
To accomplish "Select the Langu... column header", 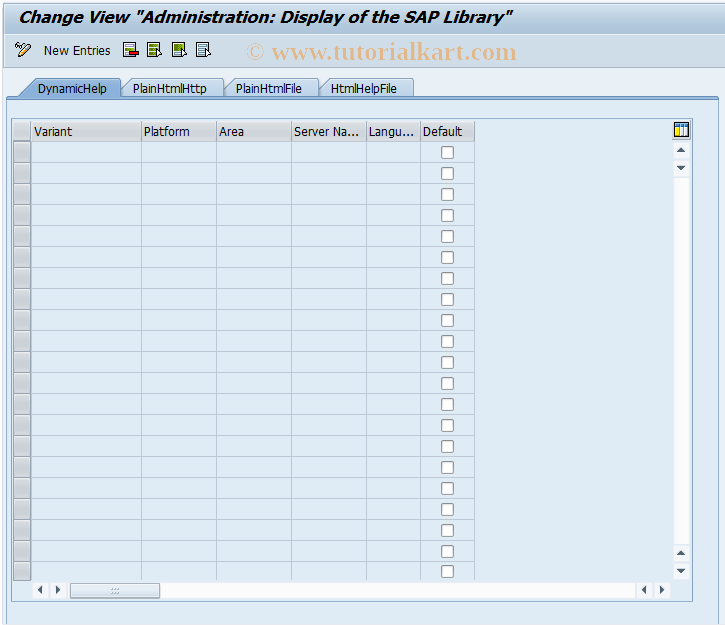I will [x=393, y=131].
